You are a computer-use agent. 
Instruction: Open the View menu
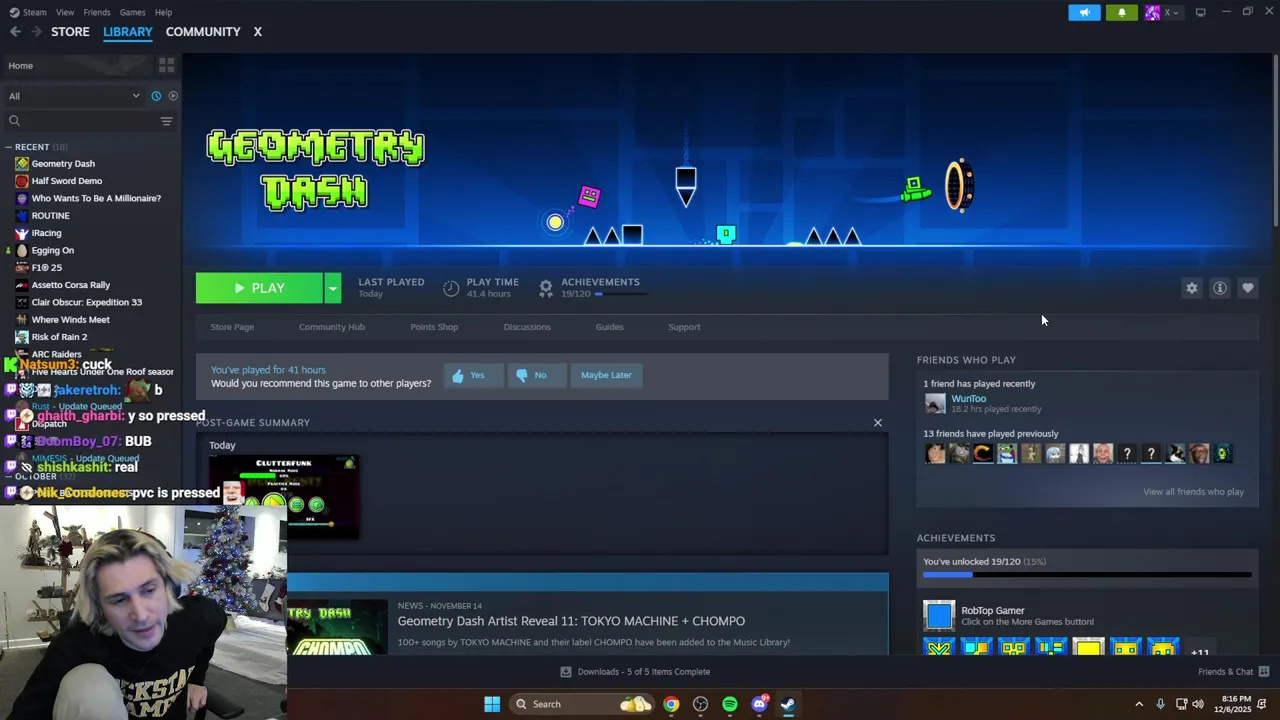click(x=65, y=12)
